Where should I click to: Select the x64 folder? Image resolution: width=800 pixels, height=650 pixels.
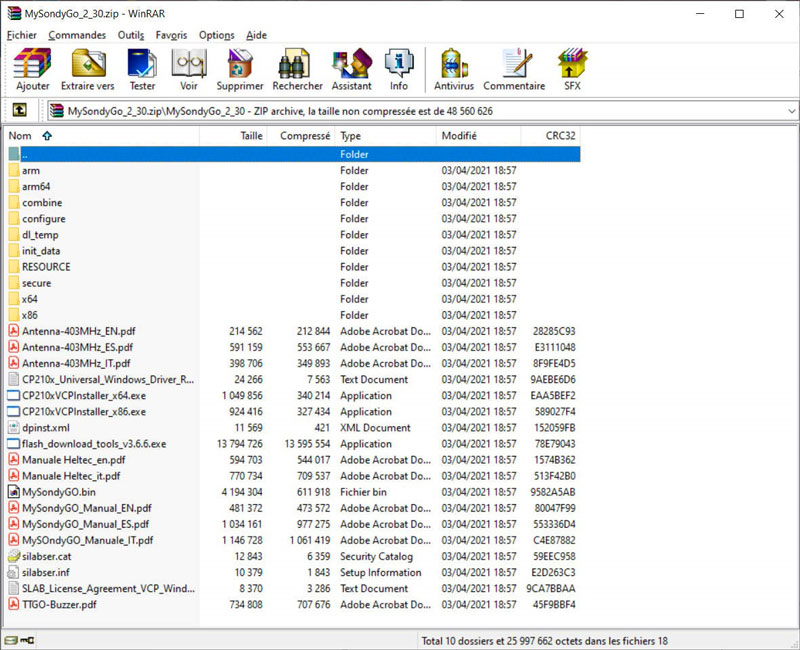tap(294, 299)
